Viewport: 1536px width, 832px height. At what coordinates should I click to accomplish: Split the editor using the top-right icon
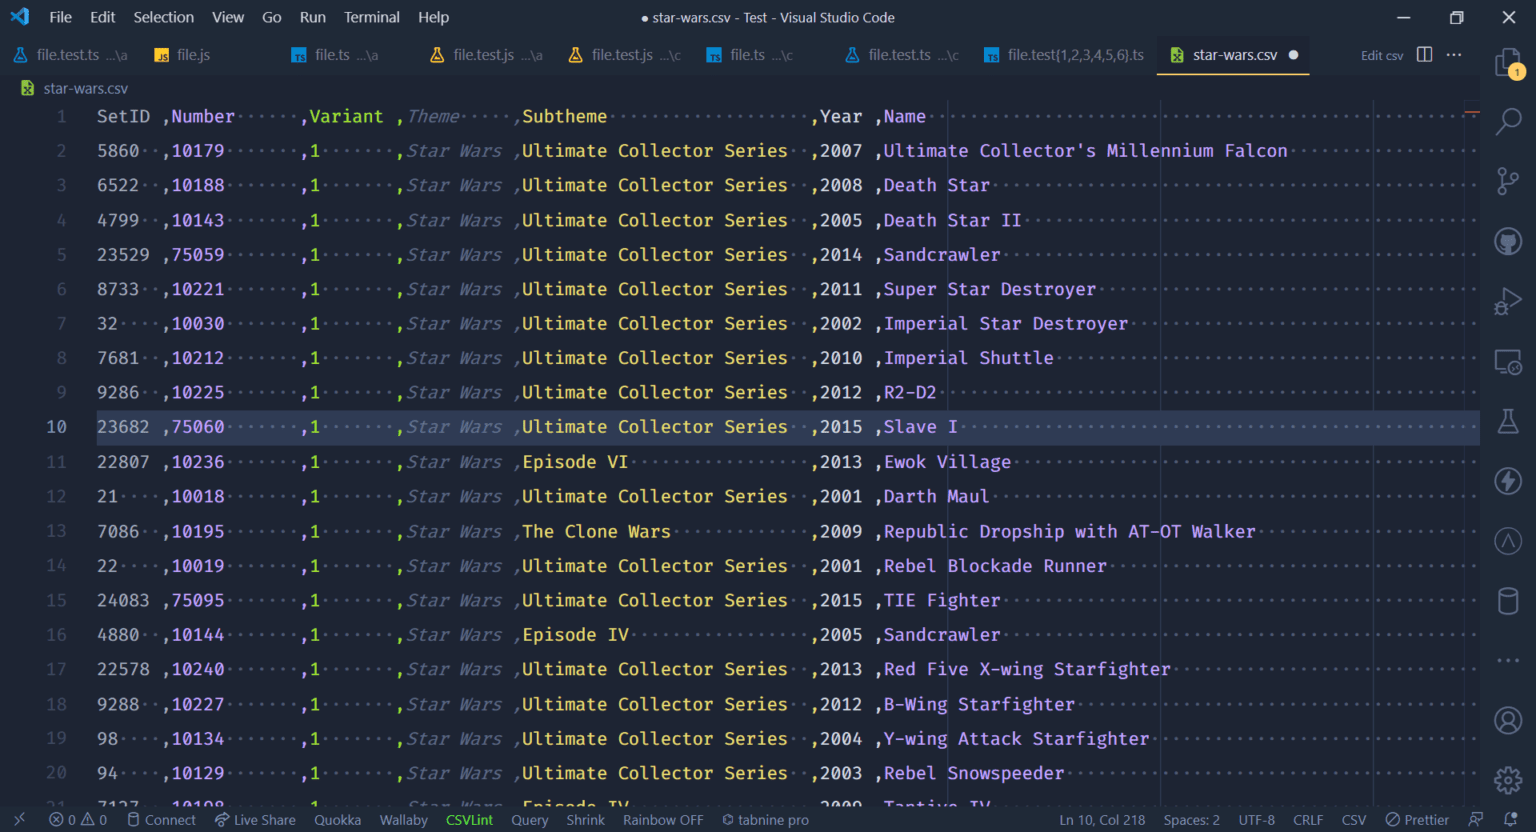pos(1424,55)
